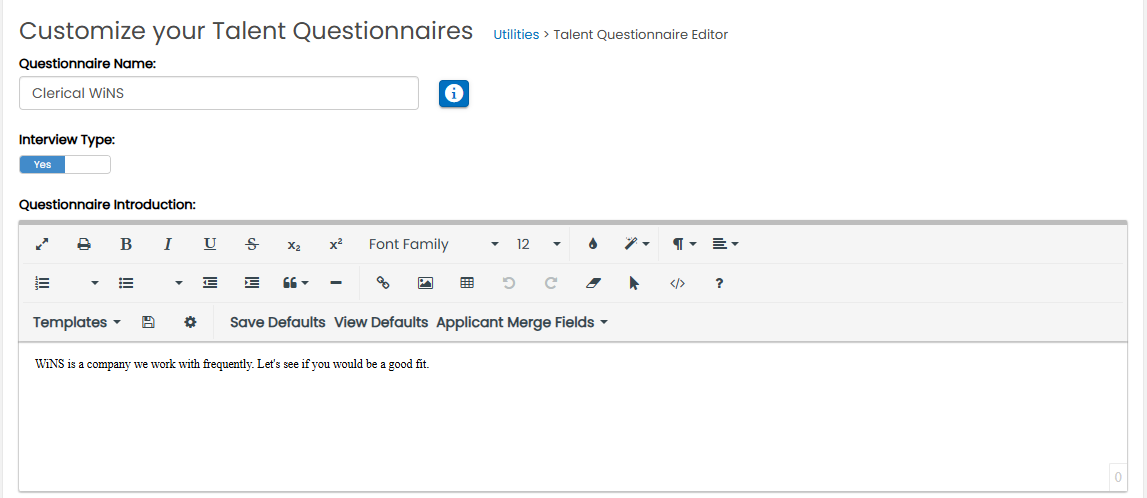1147x498 pixels.
Task: Open the Font Family dropdown
Action: click(433, 244)
